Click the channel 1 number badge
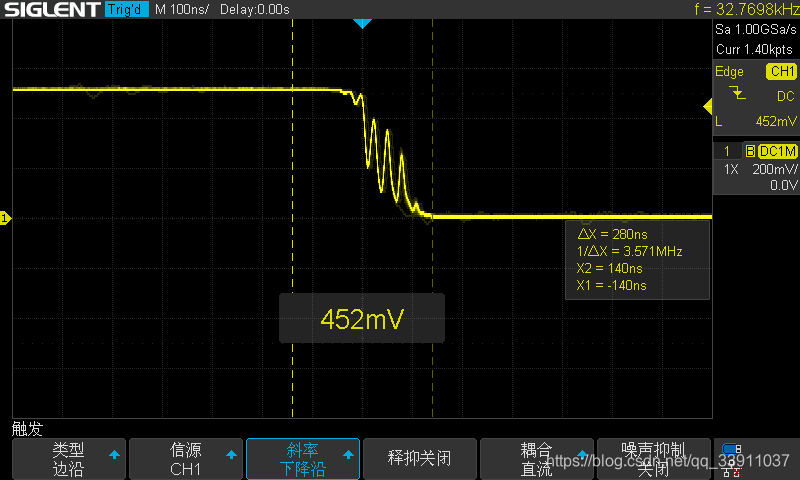The width and height of the screenshot is (800, 480). pyautogui.click(x=727, y=151)
